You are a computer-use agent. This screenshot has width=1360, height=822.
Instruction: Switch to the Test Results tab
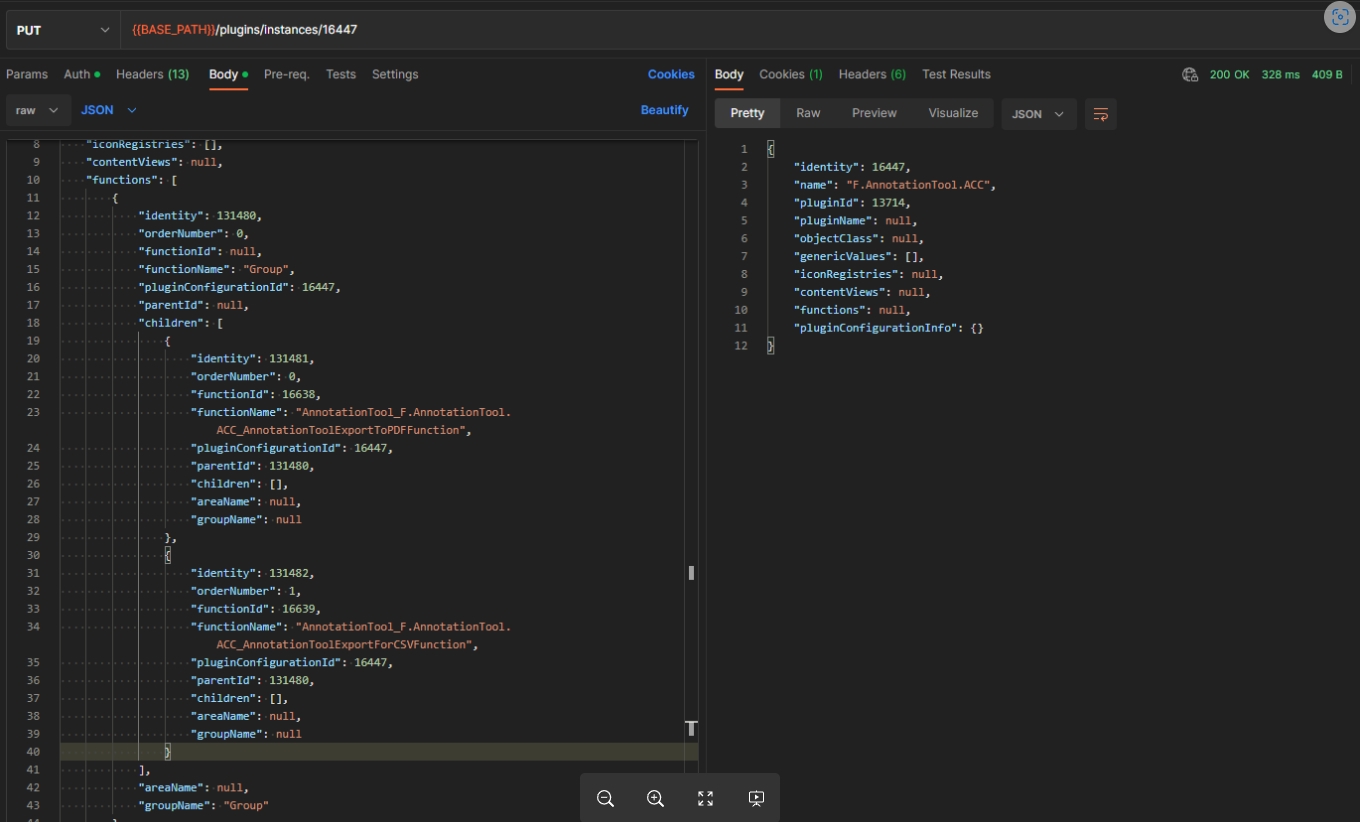(x=956, y=74)
